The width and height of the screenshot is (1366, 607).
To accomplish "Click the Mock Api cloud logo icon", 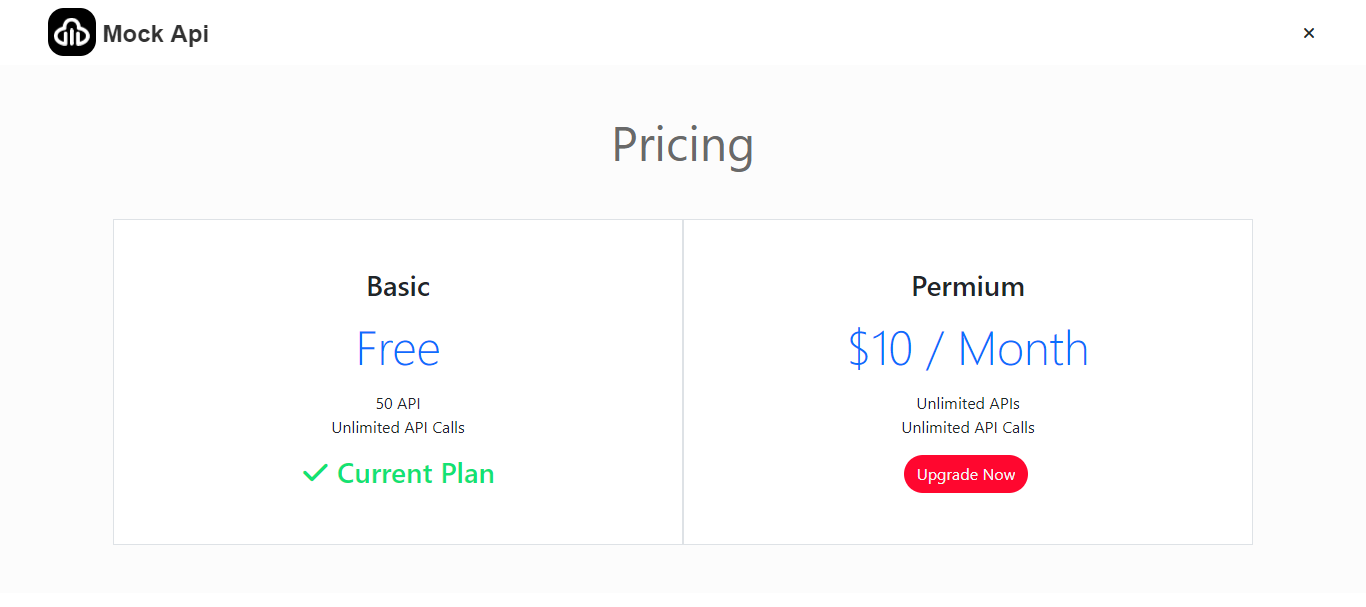I will [x=72, y=32].
